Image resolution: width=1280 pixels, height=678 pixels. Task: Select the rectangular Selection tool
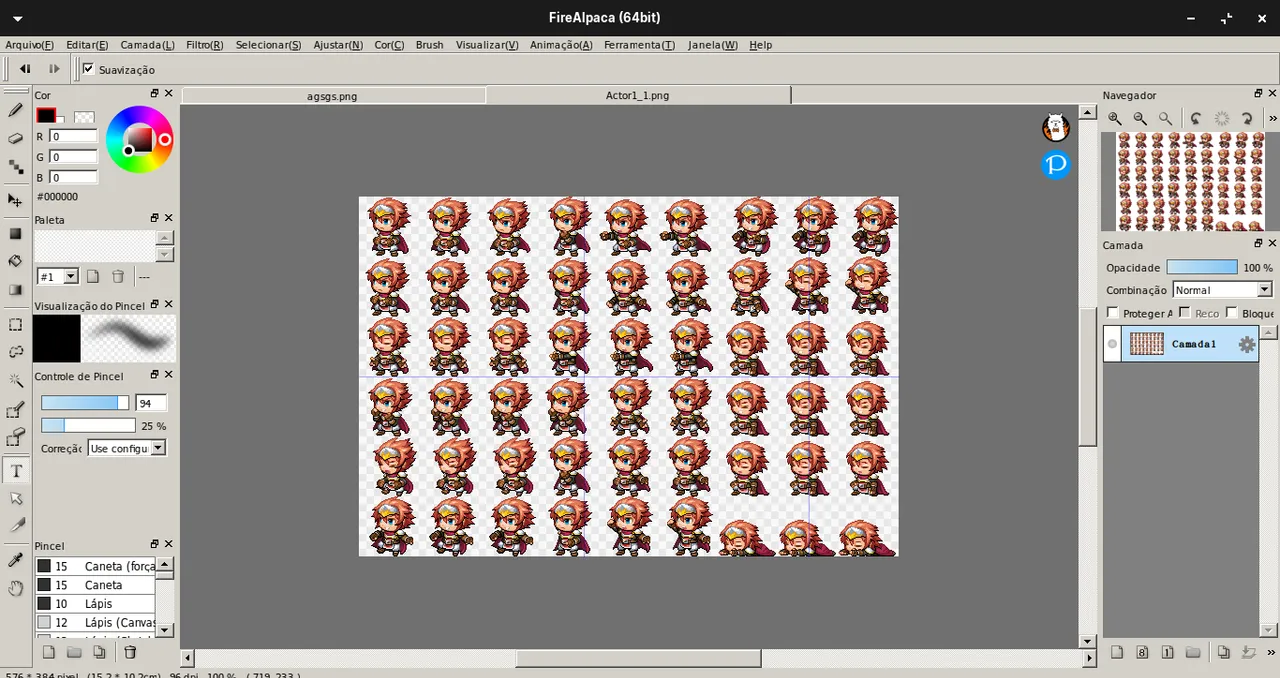click(x=15, y=324)
